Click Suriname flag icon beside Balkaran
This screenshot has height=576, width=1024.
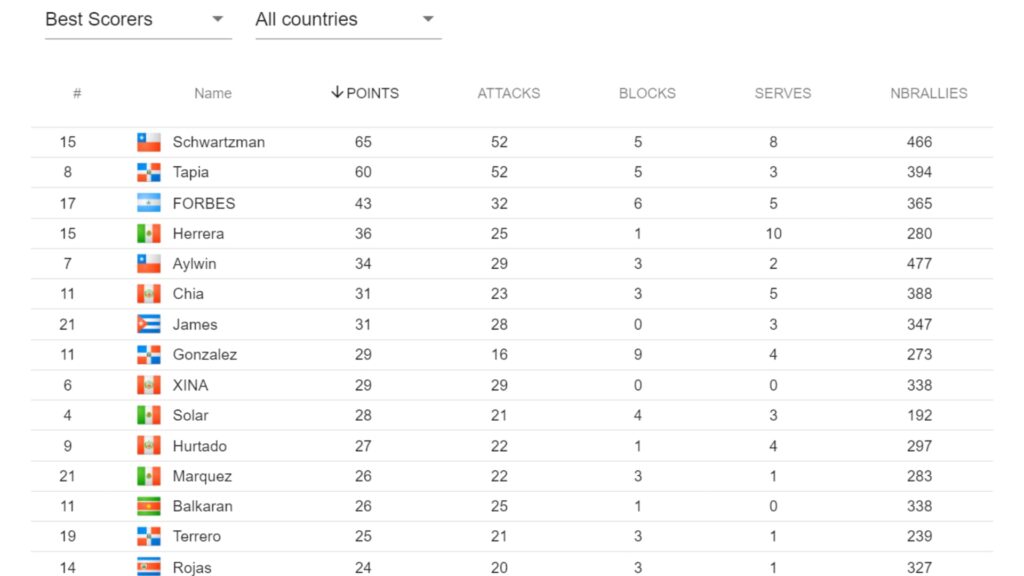149,506
